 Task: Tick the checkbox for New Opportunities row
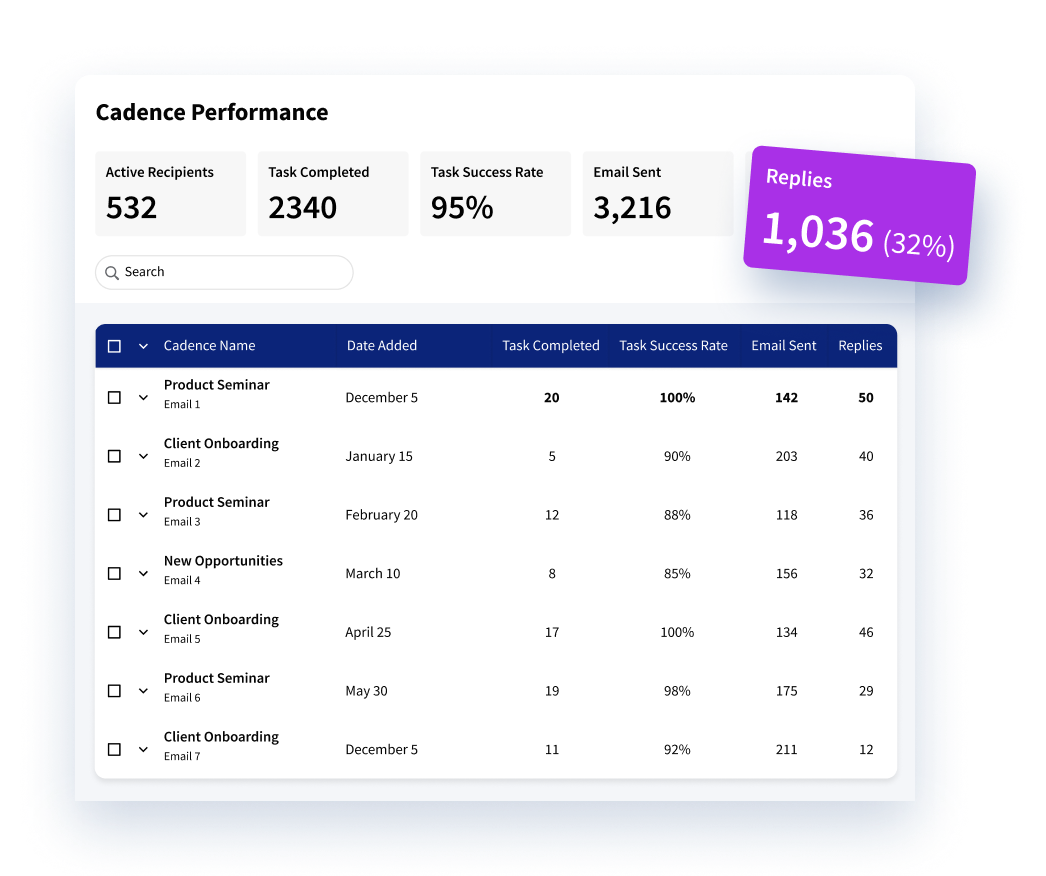coord(114,574)
